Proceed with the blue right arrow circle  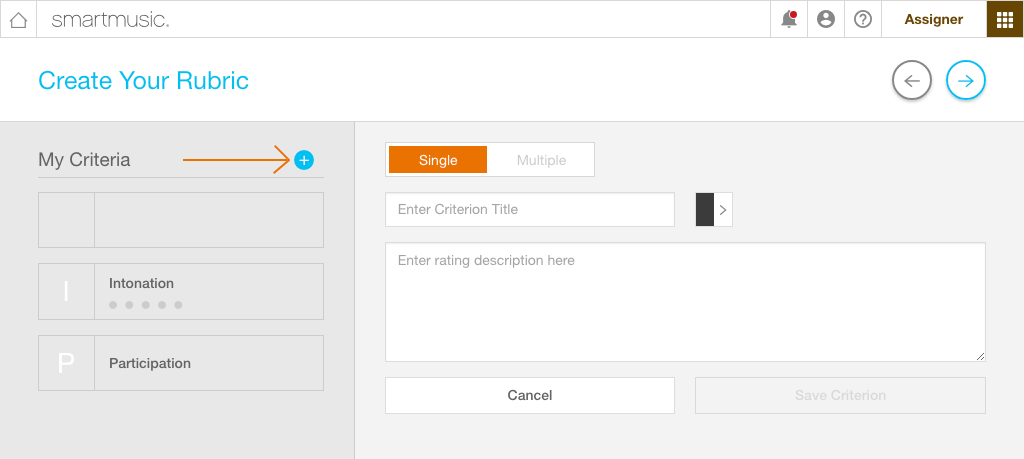[966, 80]
